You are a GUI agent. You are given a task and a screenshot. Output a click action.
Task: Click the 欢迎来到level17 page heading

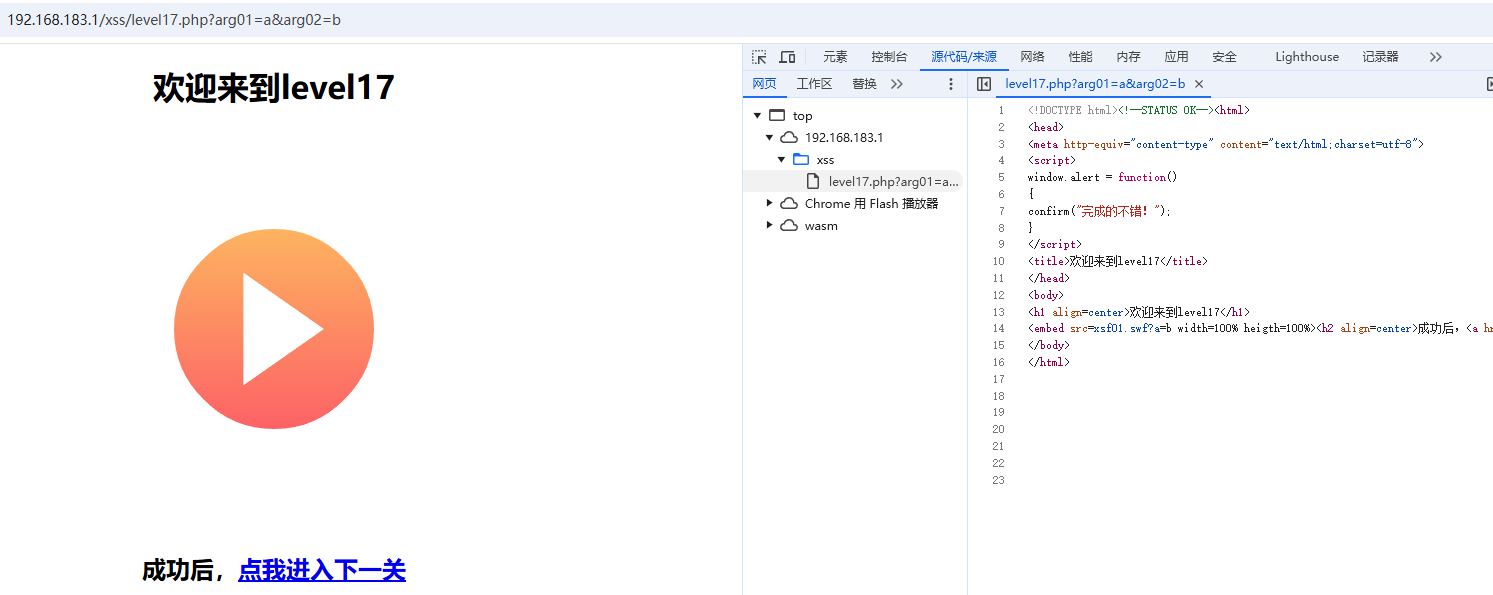pos(274,88)
